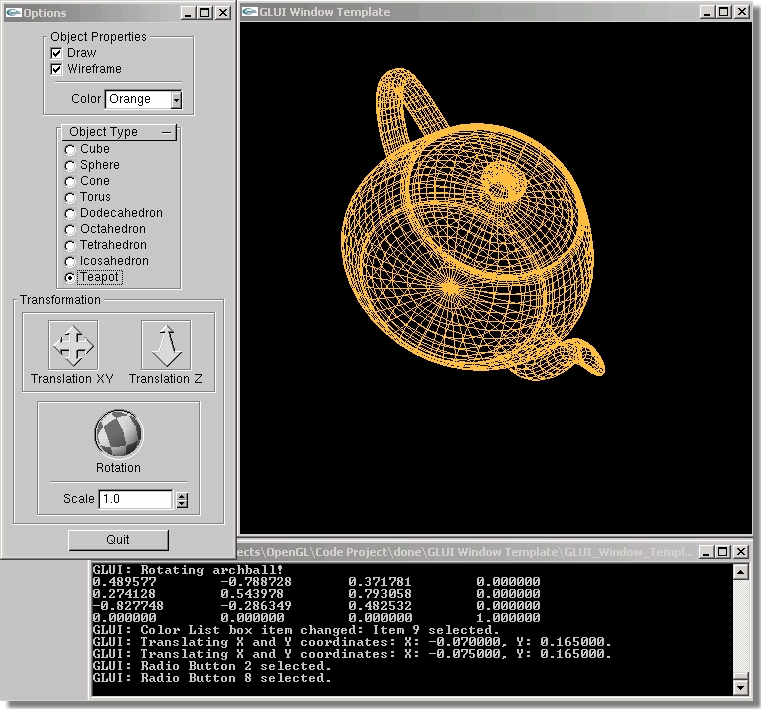Click the GLUI Window Template title icon
Screen dimensions: 761x709
pyautogui.click(x=248, y=12)
